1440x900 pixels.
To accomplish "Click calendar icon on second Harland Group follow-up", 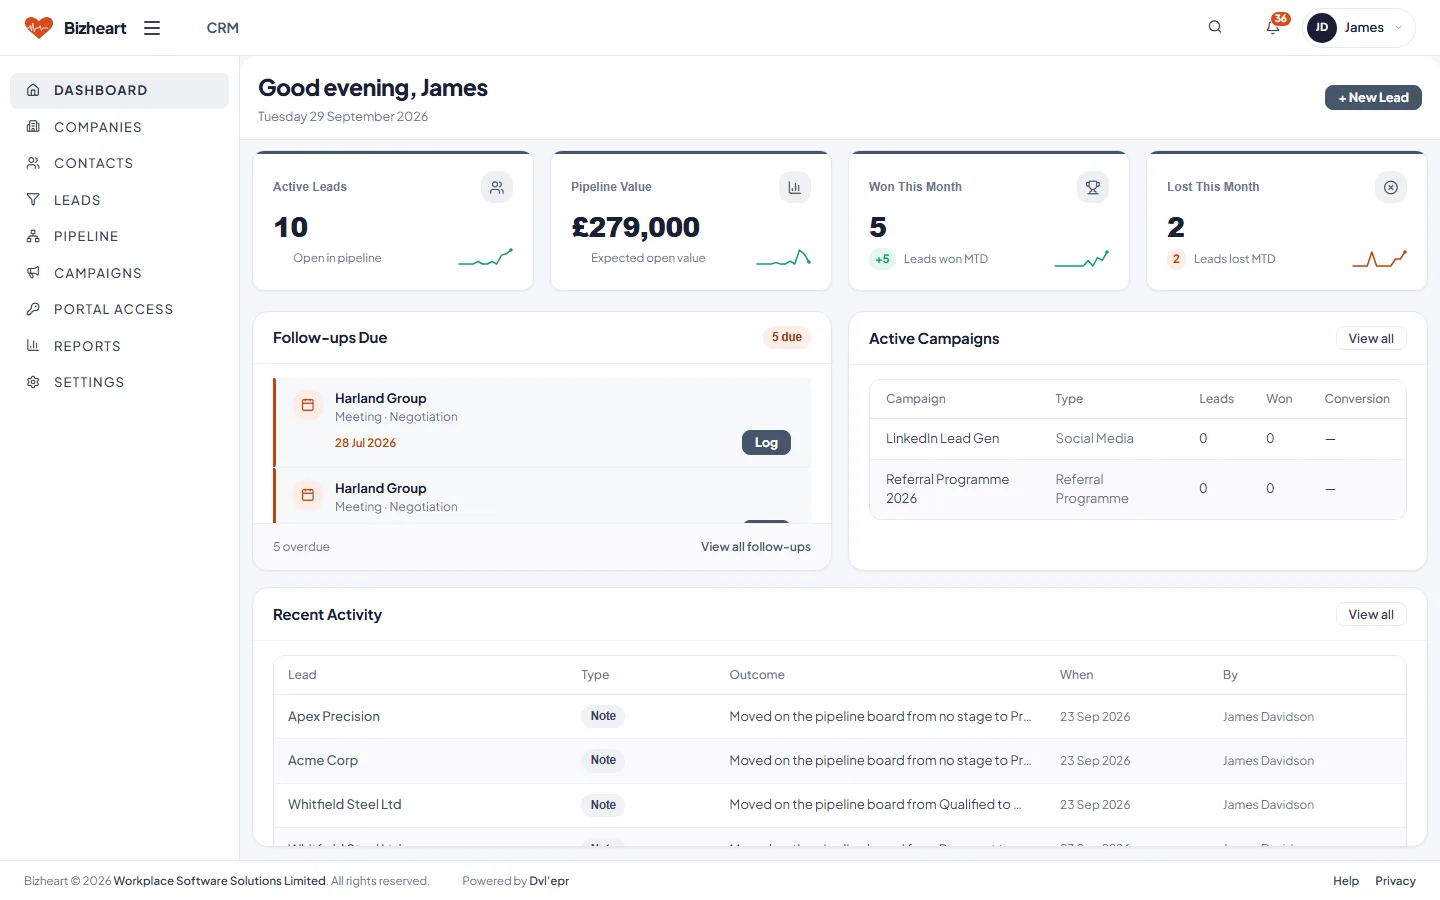I will pos(308,495).
